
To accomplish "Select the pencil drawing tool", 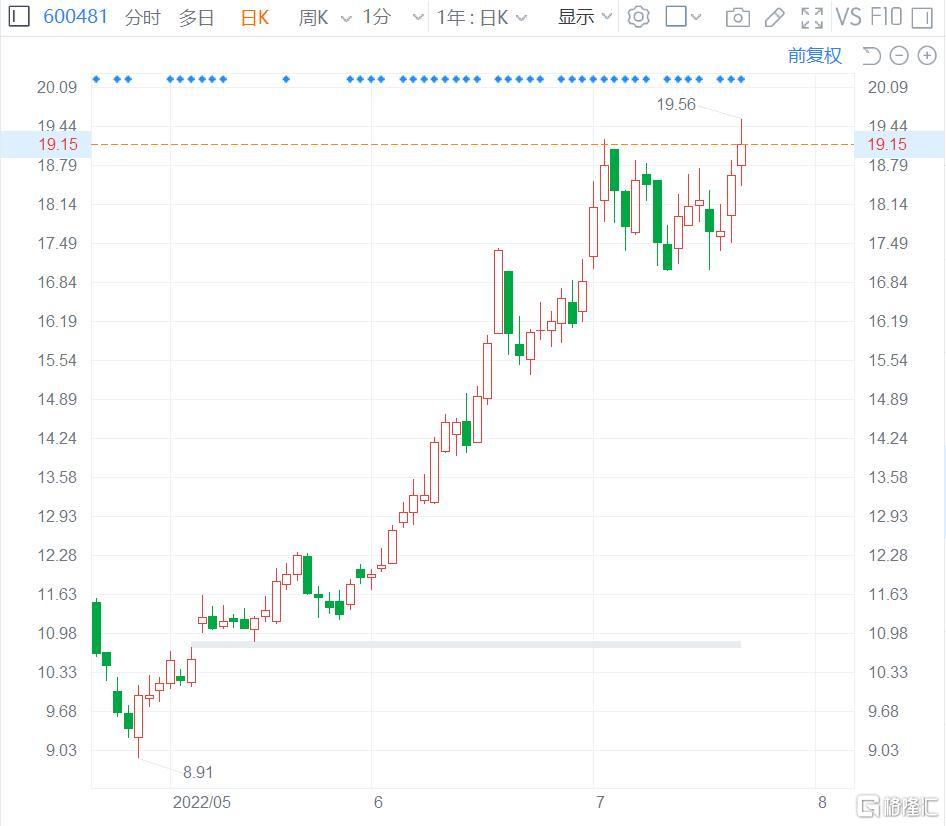I will [774, 17].
